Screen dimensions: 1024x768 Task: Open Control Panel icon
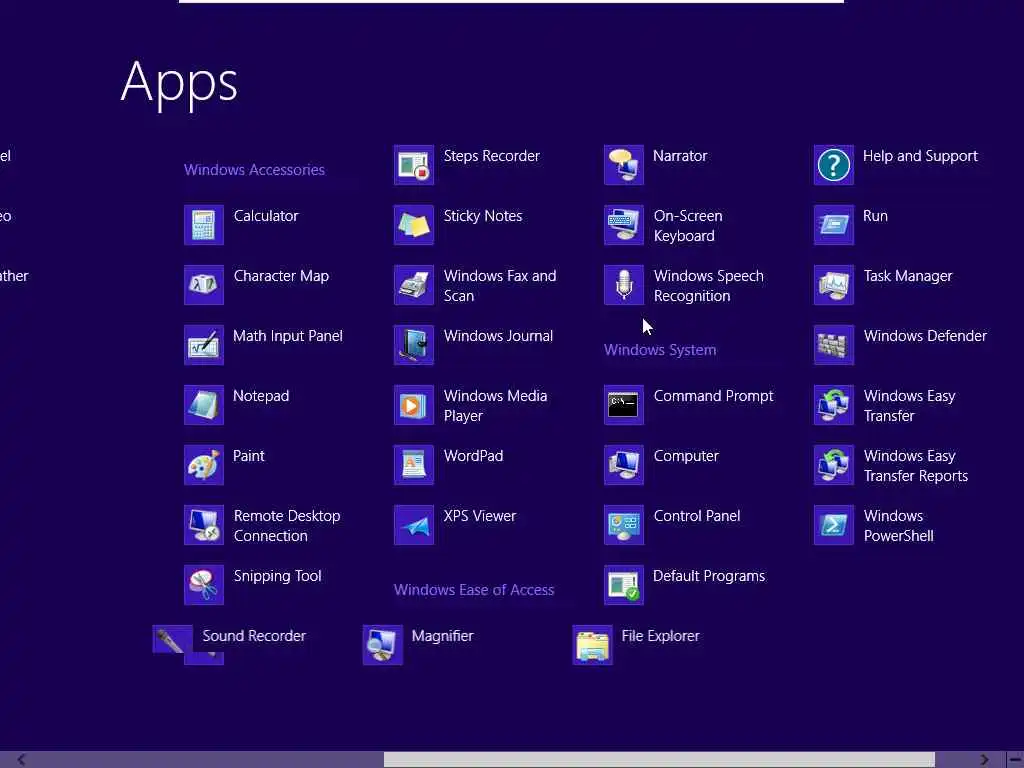click(624, 525)
